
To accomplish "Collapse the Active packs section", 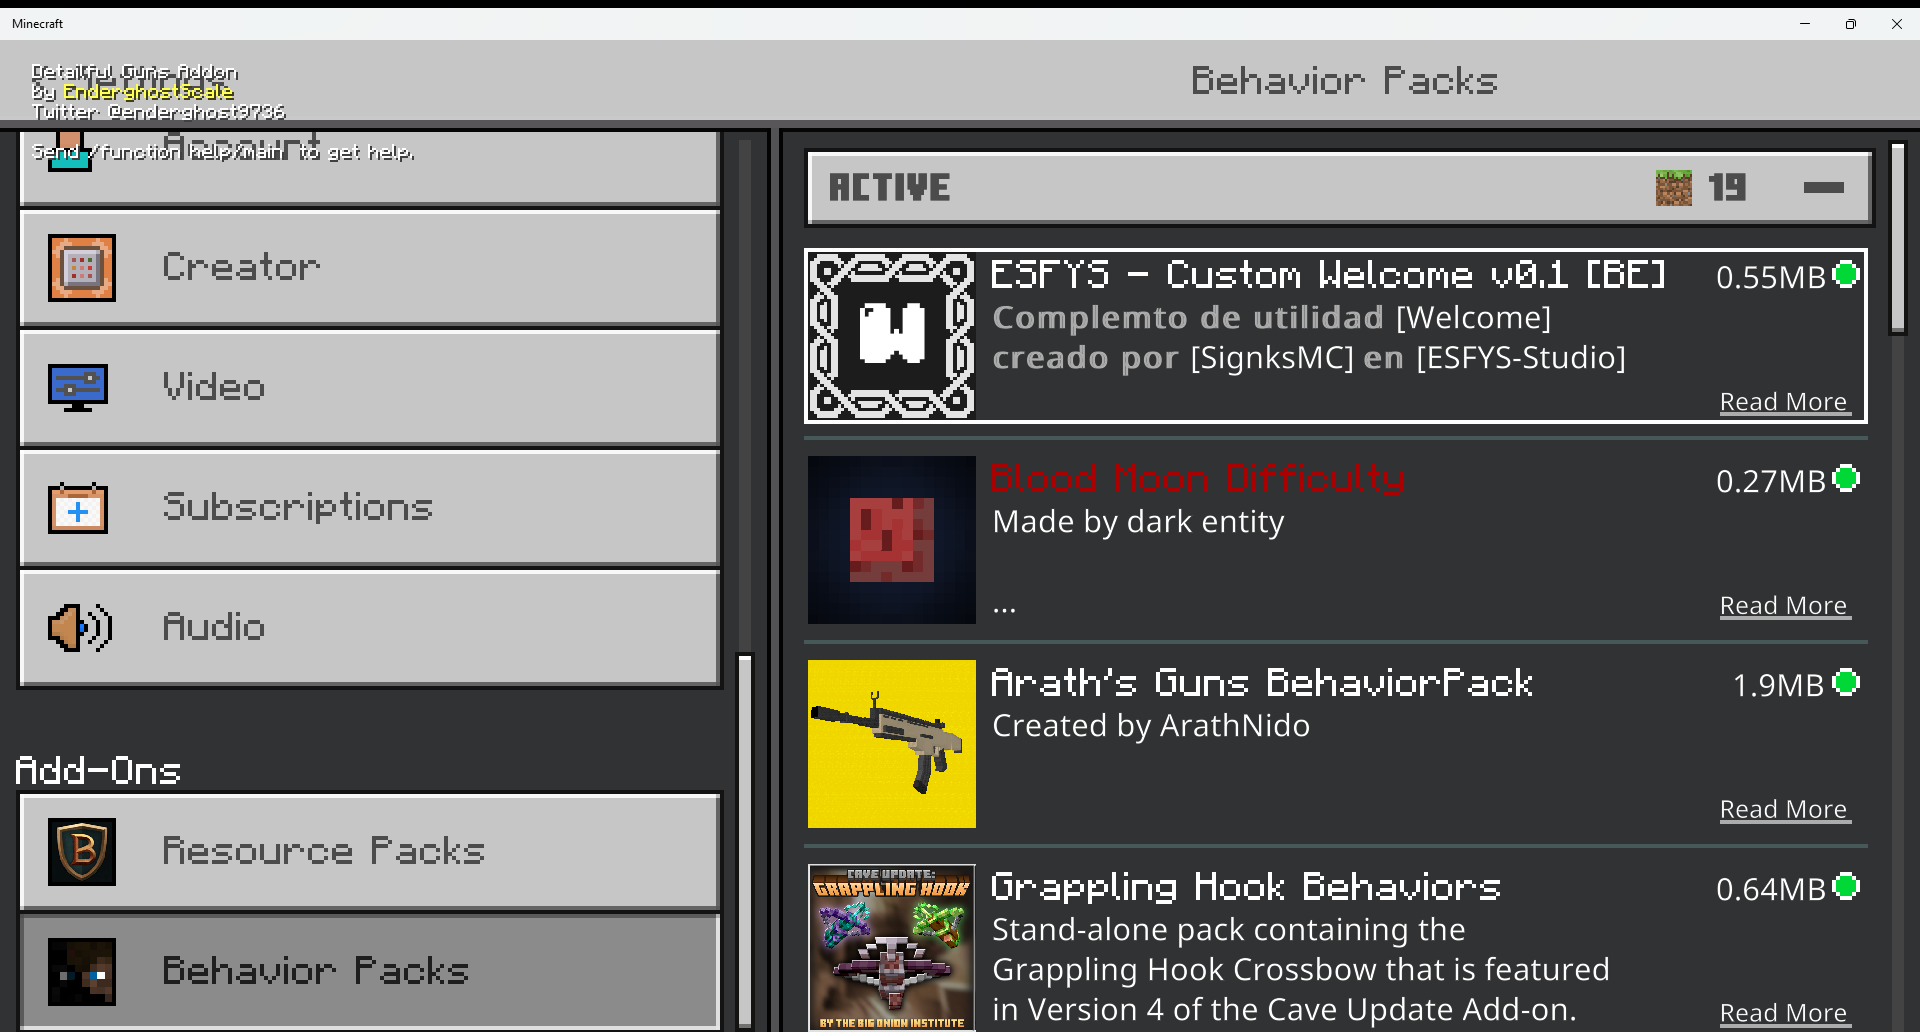I will (1824, 188).
